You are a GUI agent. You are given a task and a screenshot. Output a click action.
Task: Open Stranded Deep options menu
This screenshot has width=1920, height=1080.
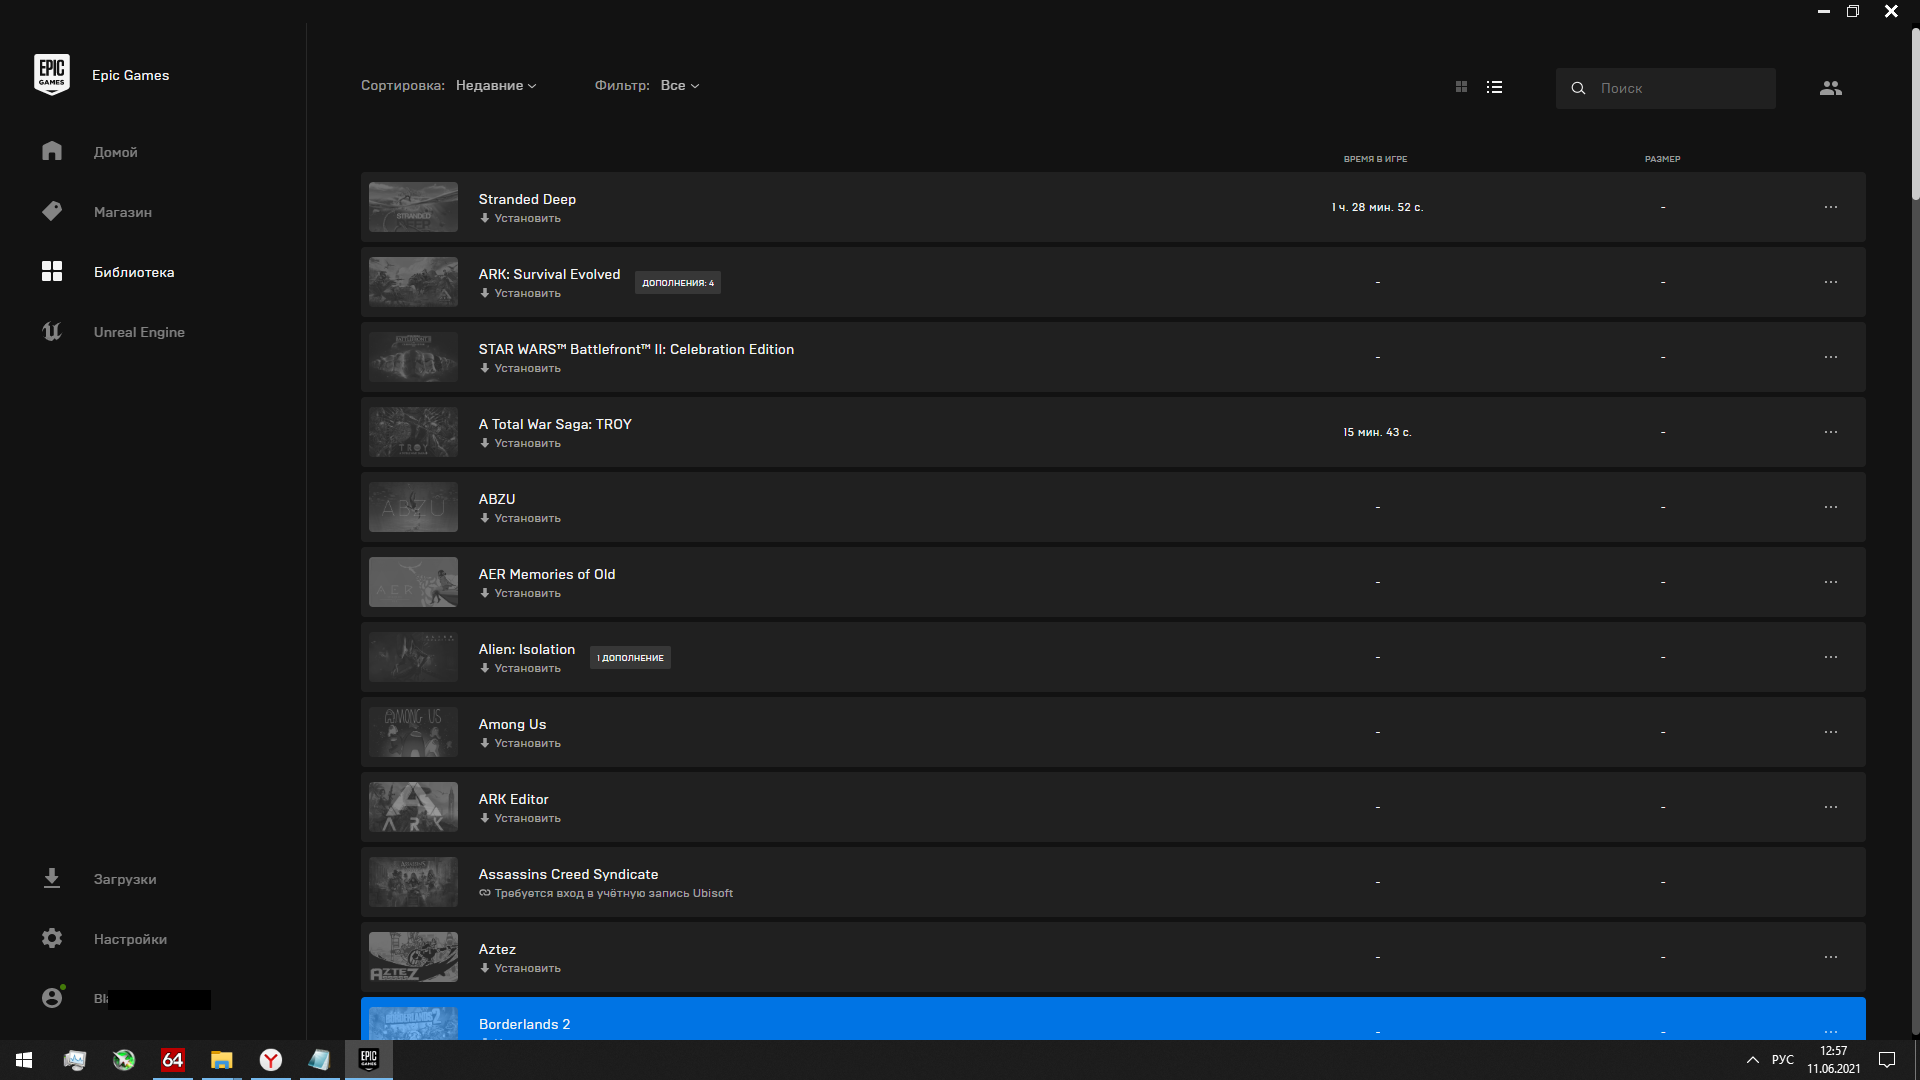pos(1830,207)
